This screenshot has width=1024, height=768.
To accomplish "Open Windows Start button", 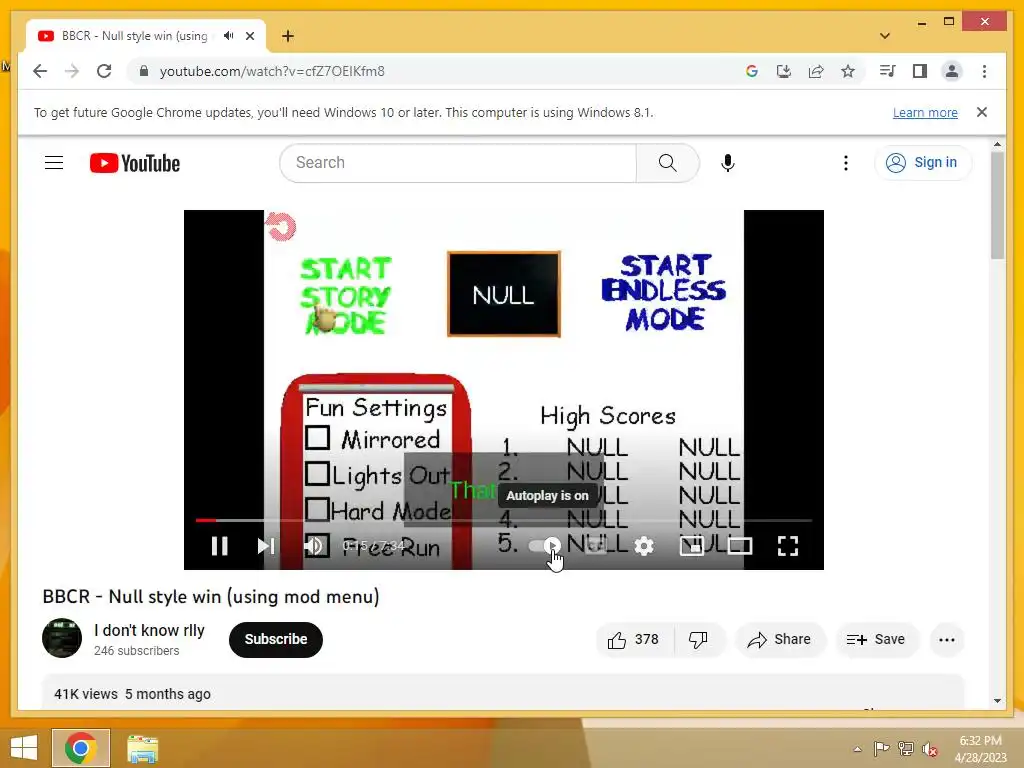I will (24, 748).
